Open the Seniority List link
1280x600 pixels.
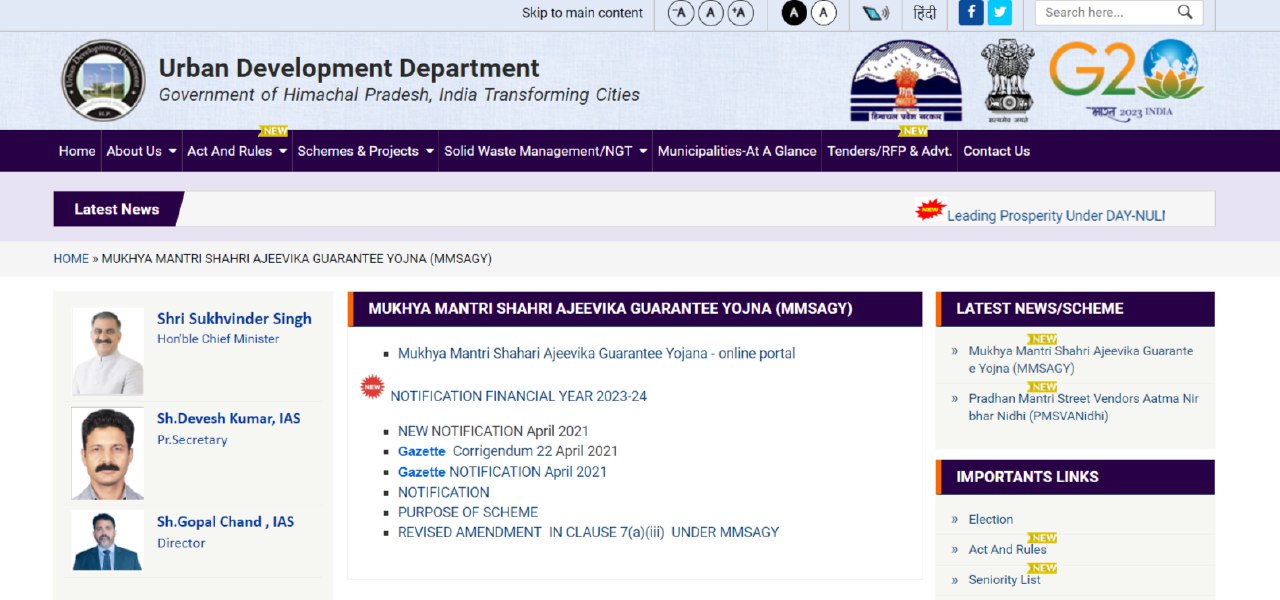click(x=1004, y=580)
